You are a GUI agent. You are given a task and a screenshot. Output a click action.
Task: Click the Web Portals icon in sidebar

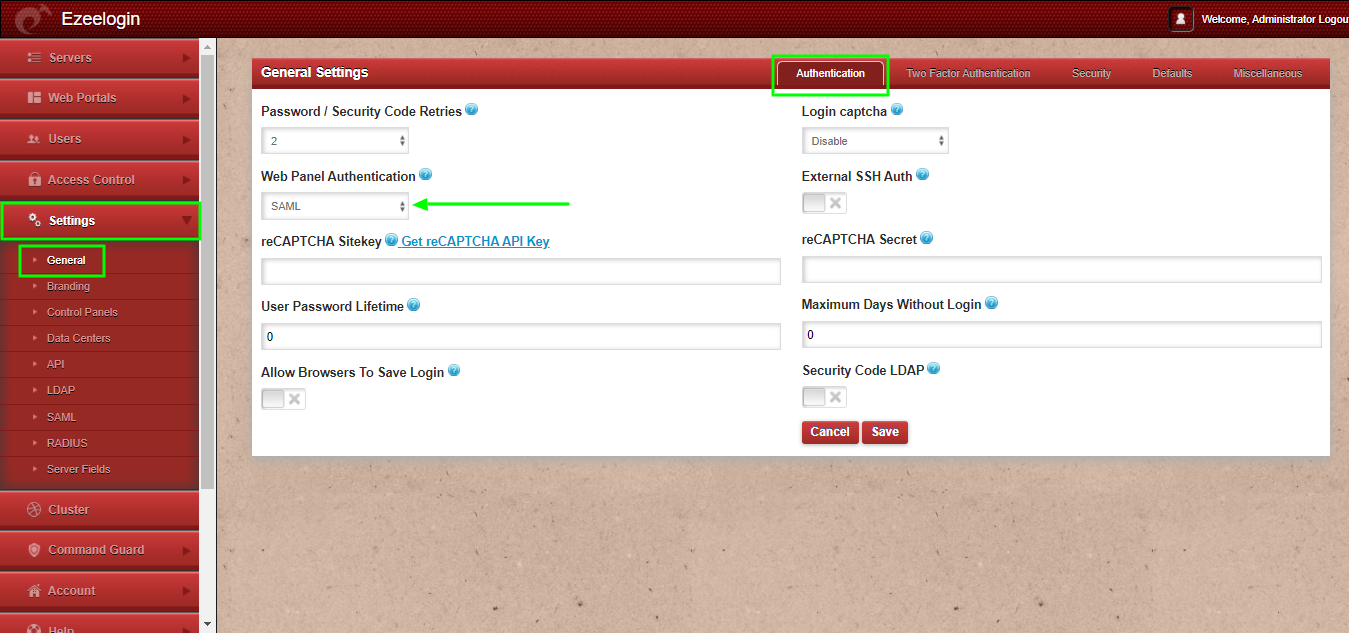click(x=34, y=98)
